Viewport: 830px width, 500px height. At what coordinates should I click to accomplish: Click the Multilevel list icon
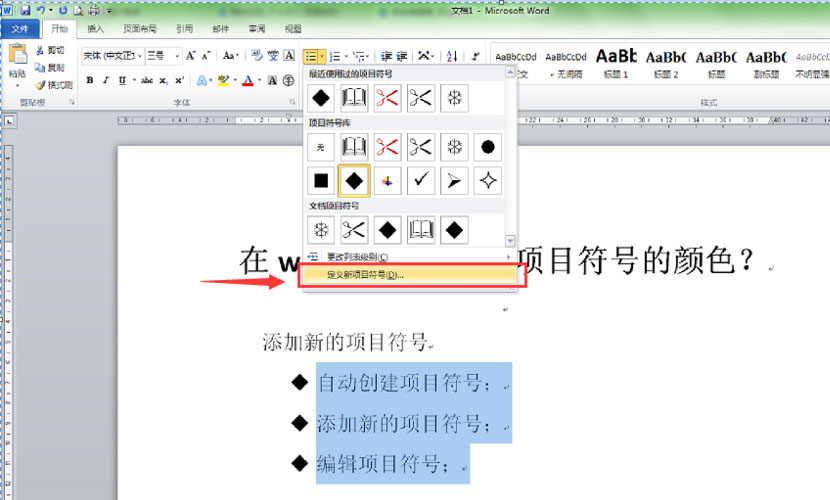359,56
